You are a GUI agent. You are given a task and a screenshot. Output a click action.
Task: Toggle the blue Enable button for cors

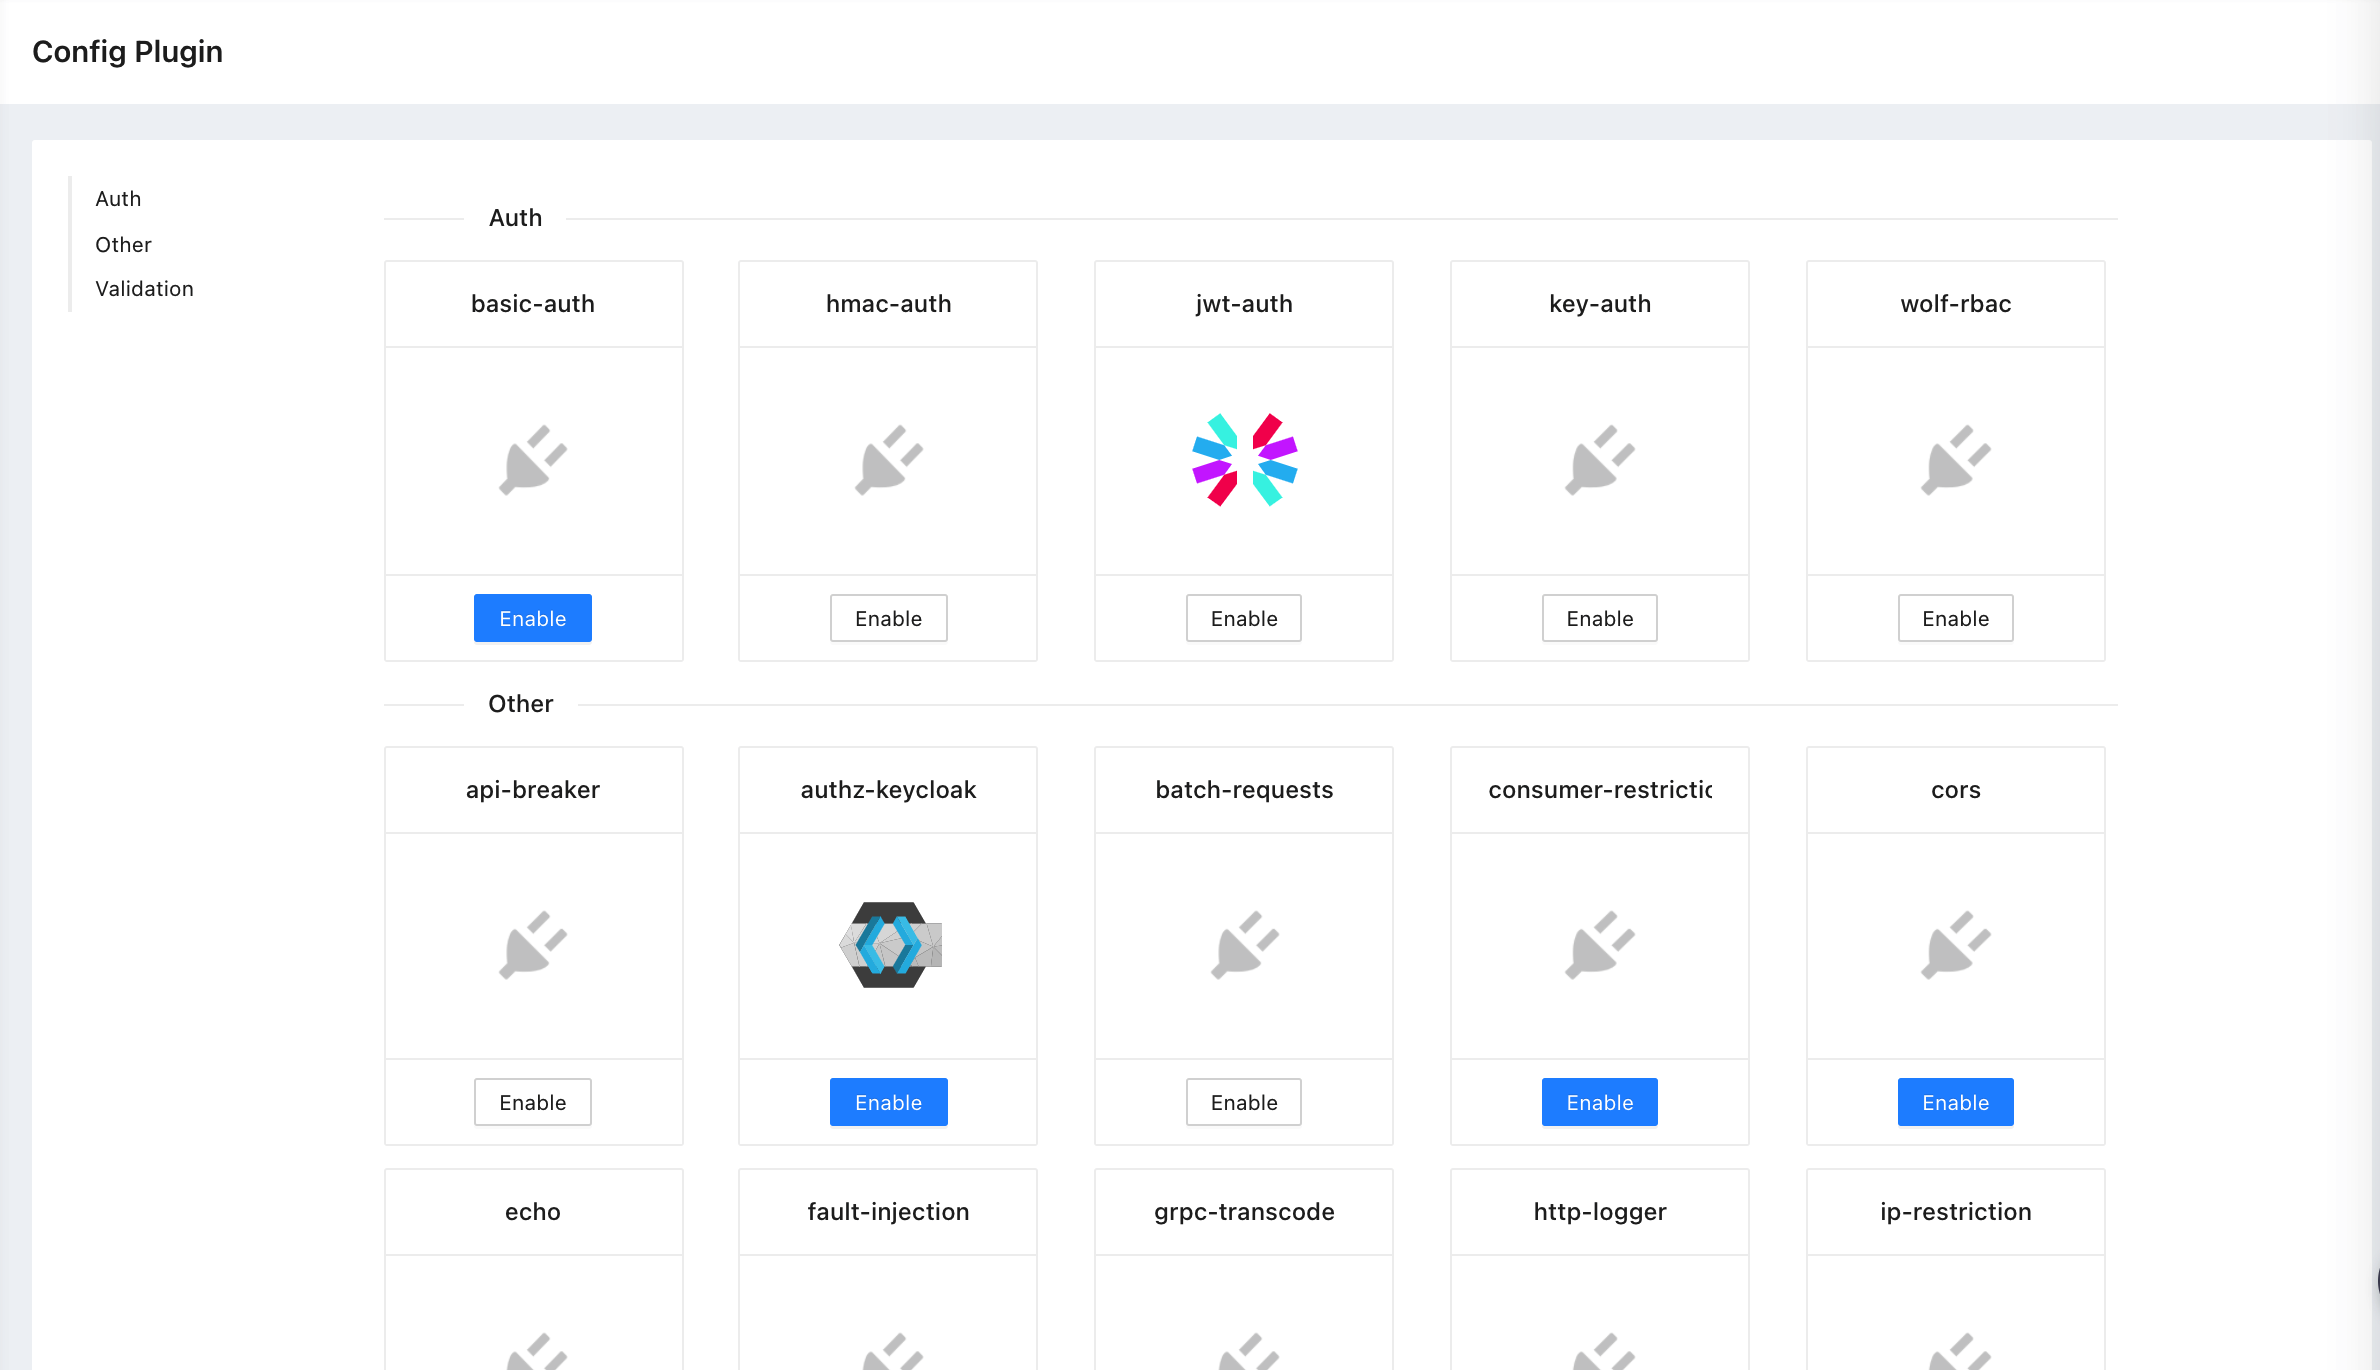(1956, 1102)
